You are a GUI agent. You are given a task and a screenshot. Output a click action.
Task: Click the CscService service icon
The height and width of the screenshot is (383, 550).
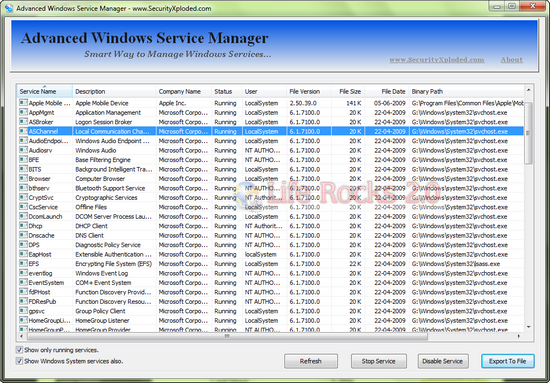pyautogui.click(x=23, y=207)
